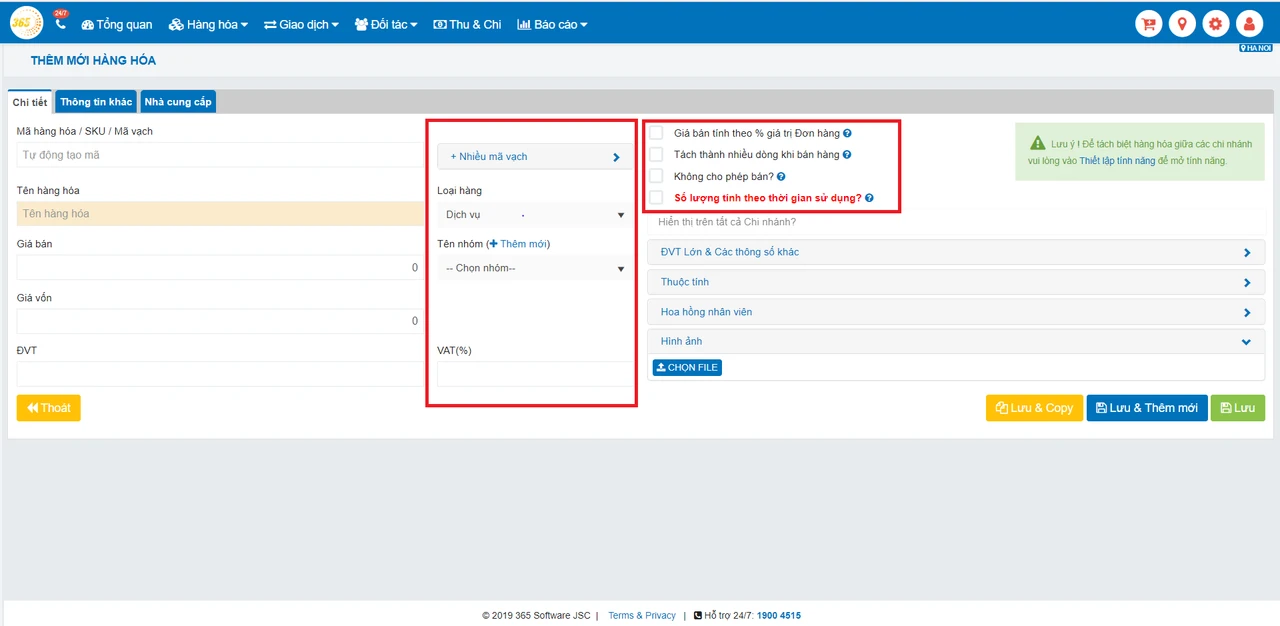Click help icon next to Tách thành nhiều dòng
The image size is (1280, 626).
(847, 155)
